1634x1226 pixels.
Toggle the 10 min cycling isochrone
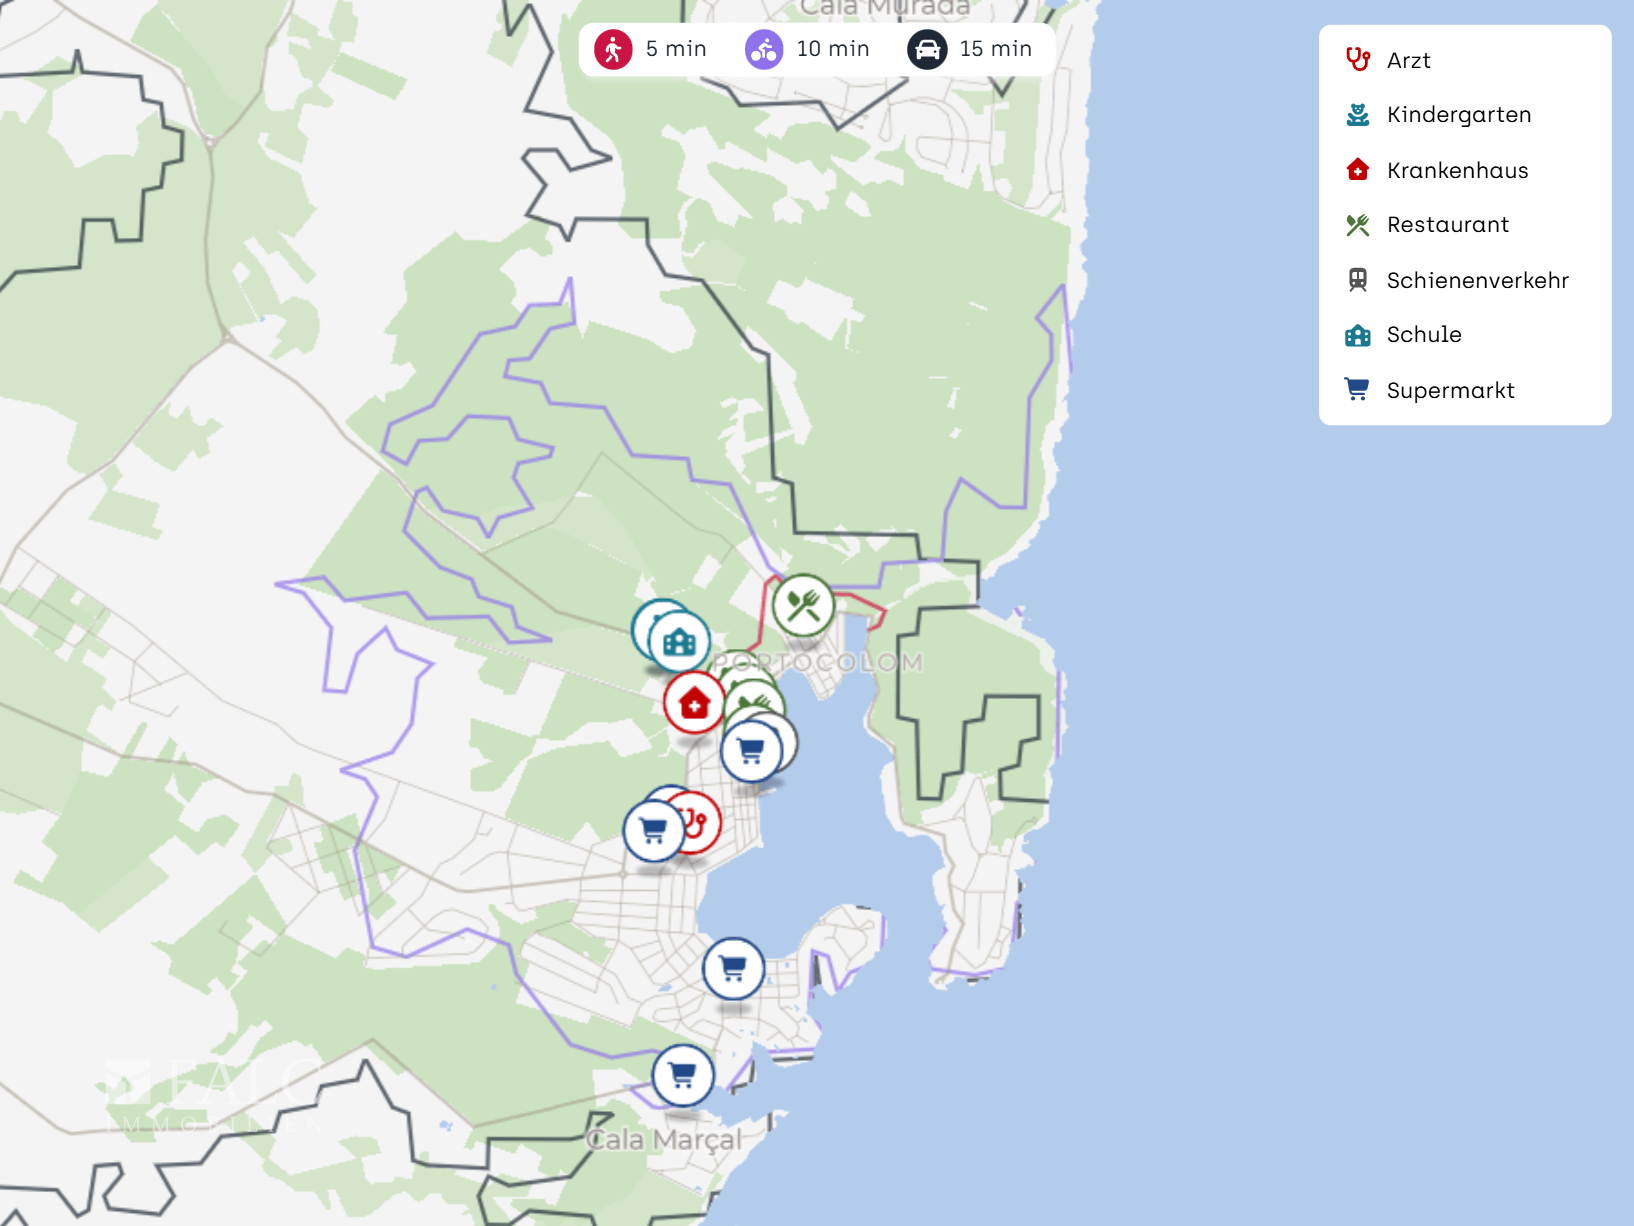tap(808, 49)
